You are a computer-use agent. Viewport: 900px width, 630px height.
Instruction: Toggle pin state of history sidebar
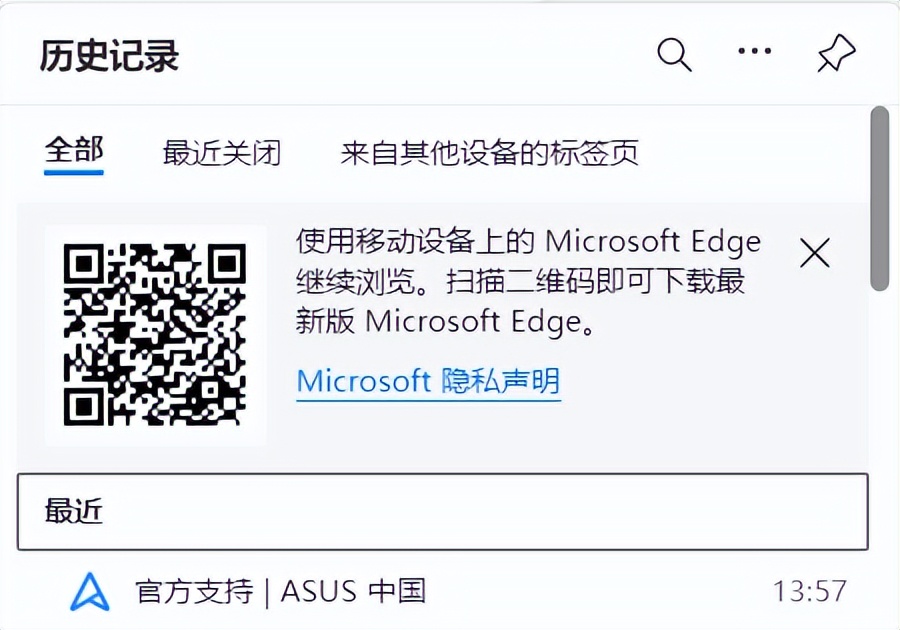coord(835,52)
